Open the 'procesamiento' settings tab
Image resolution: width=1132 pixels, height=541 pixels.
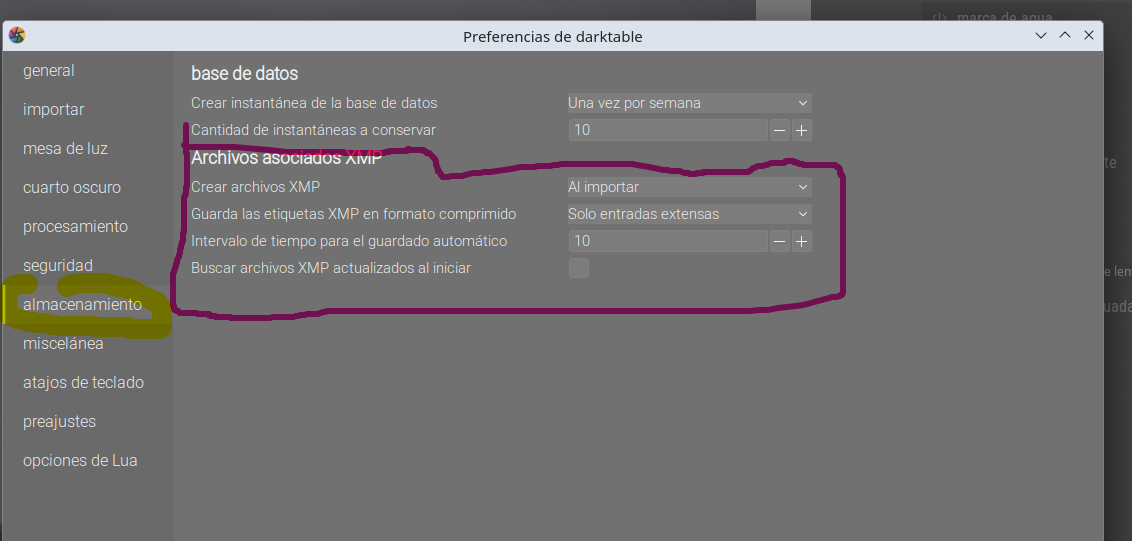tap(76, 227)
